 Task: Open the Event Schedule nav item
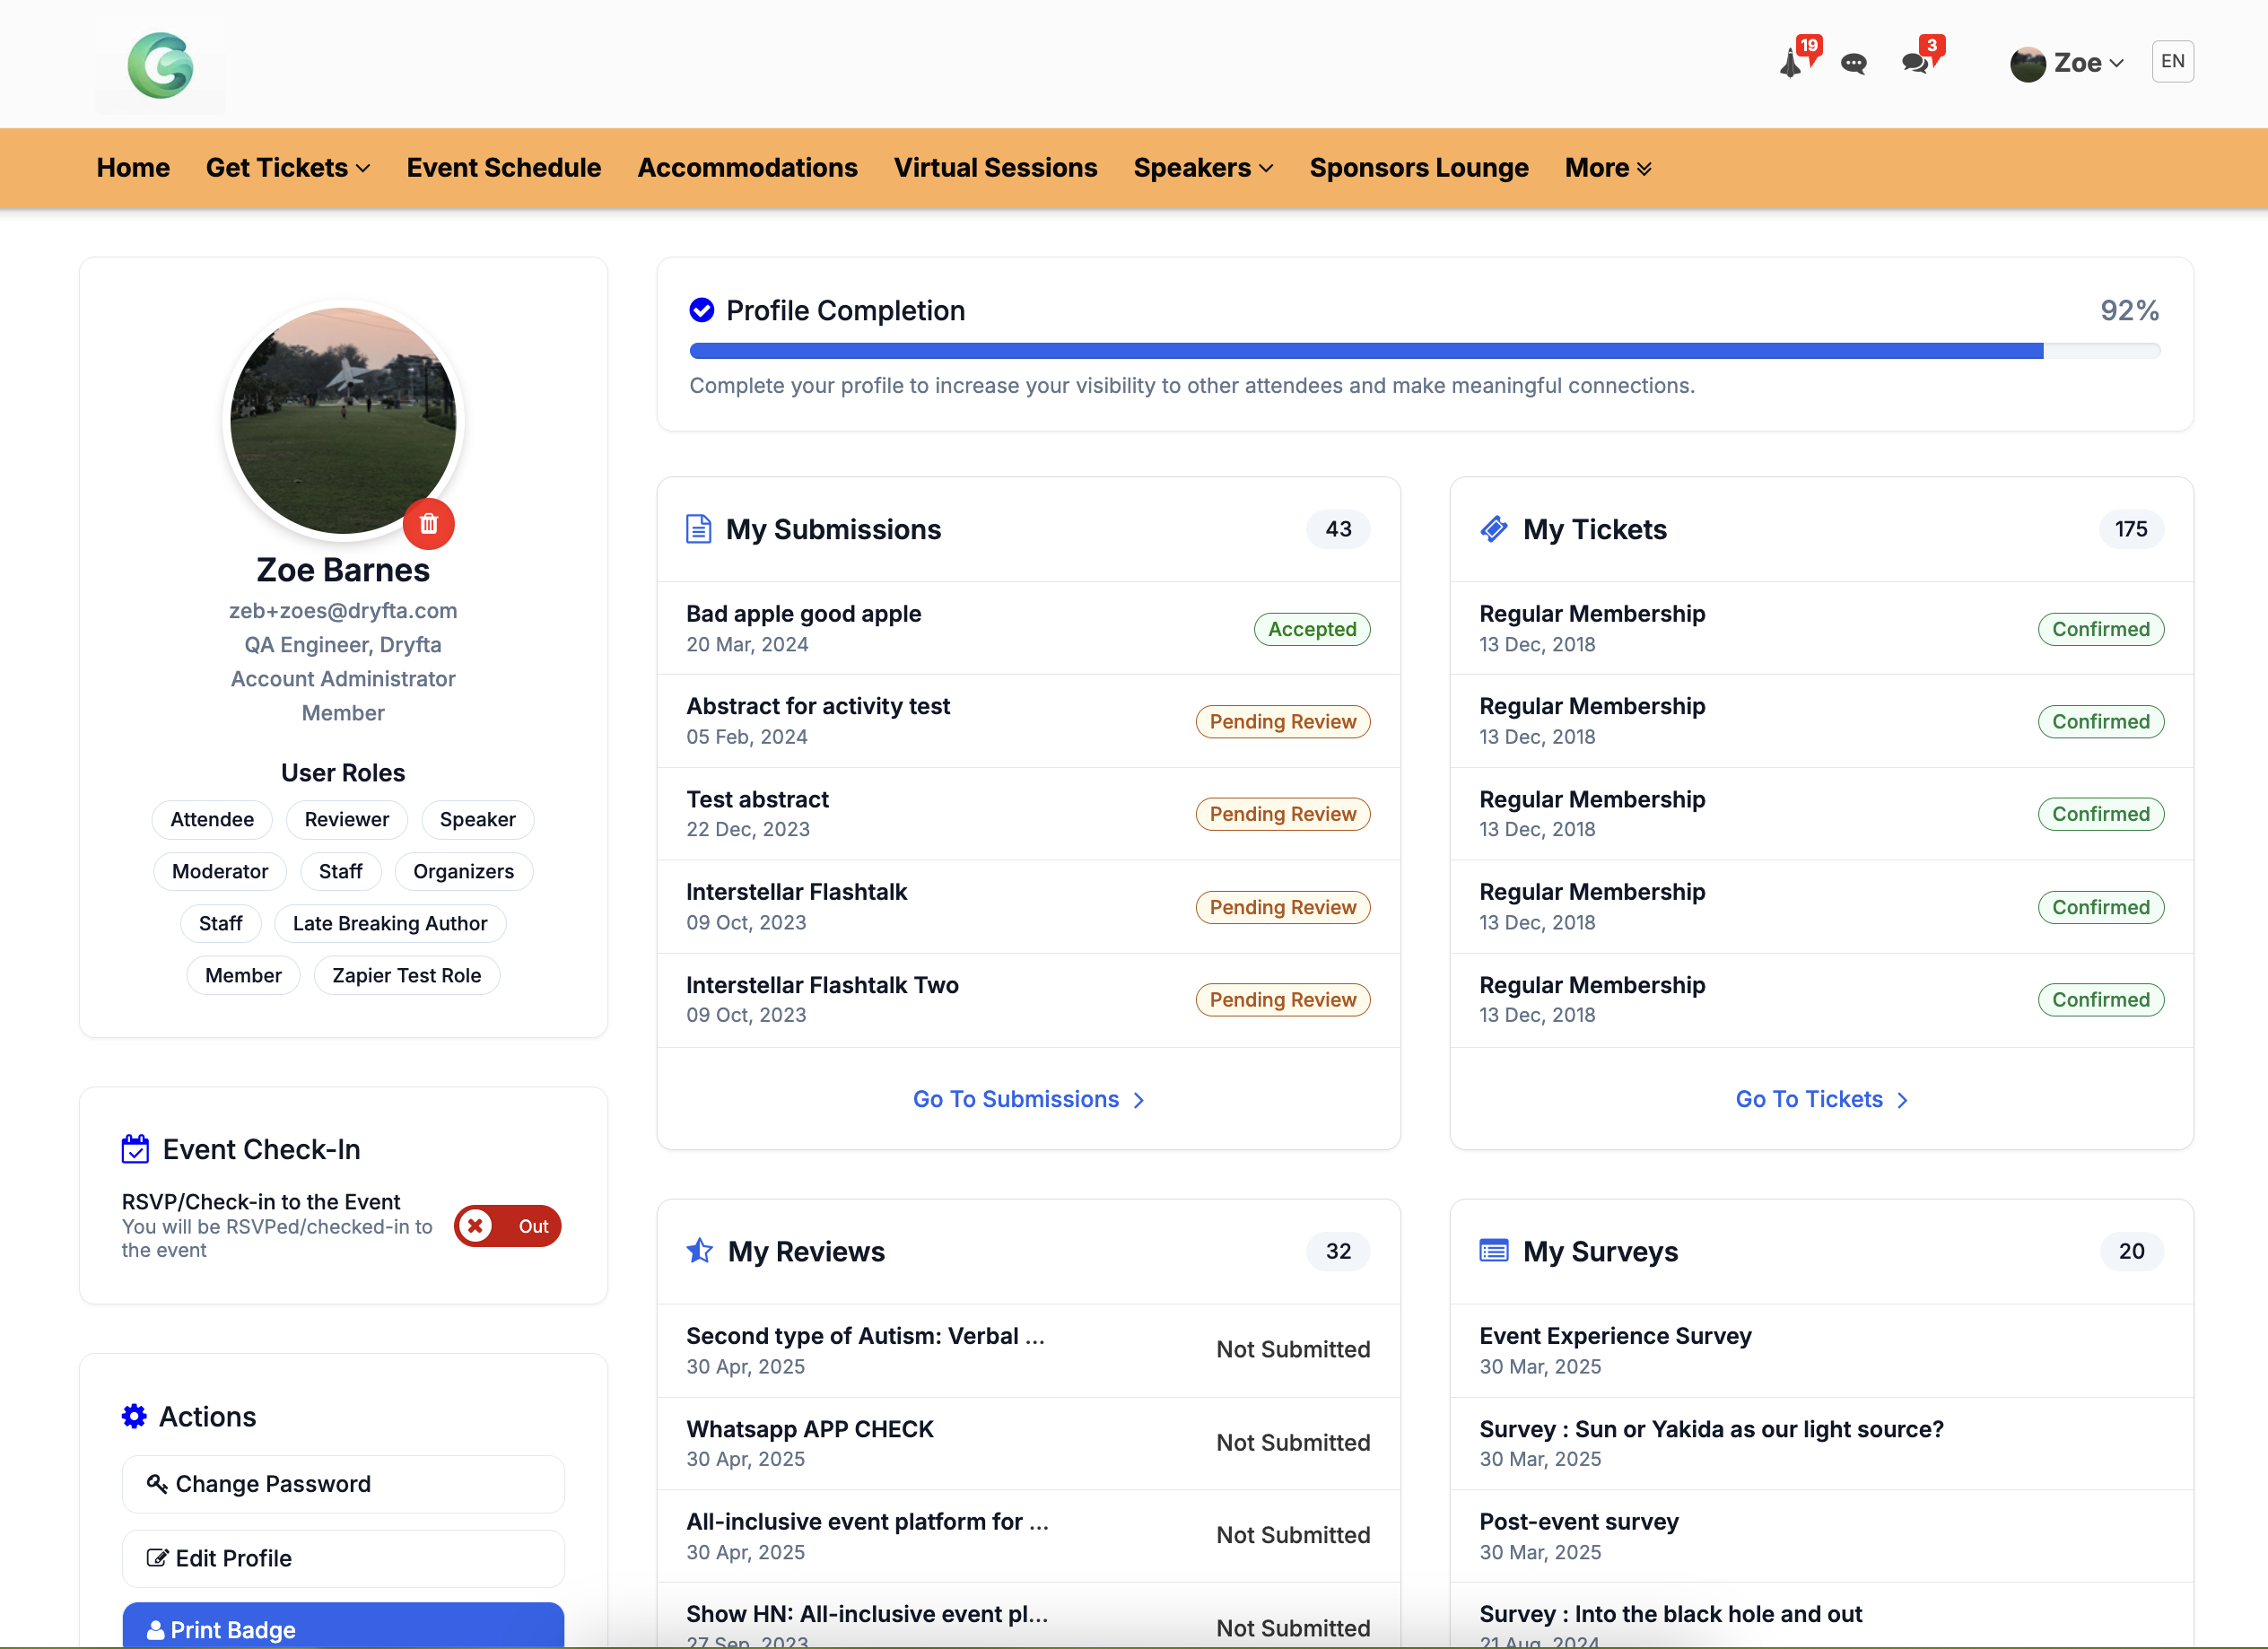pos(503,168)
